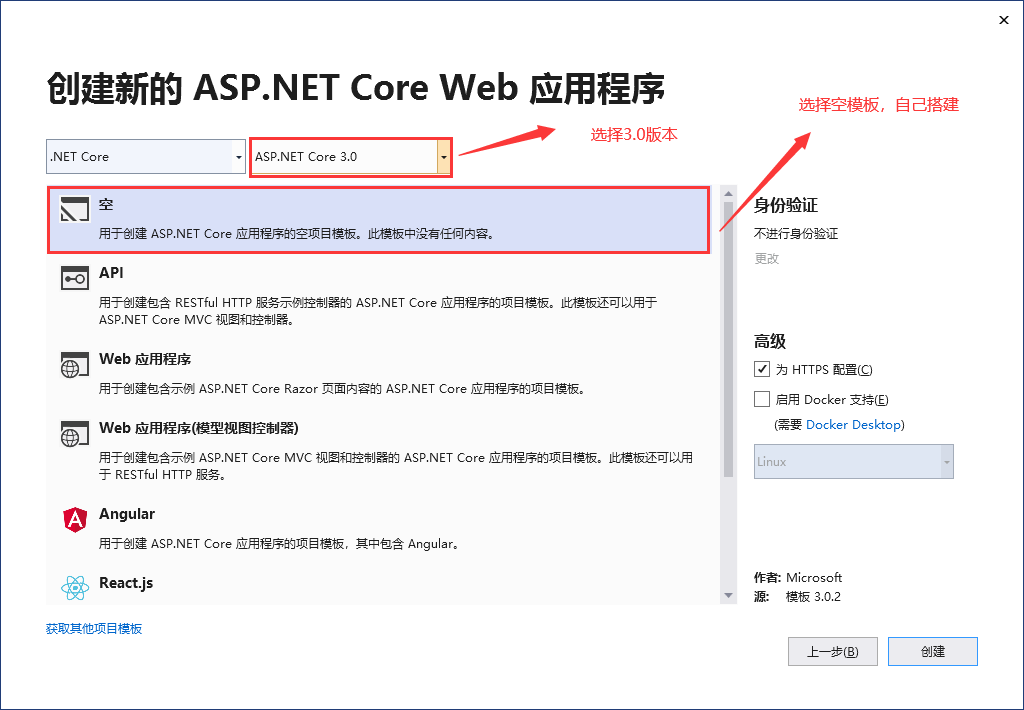Open 获取其他项目模板 link
Screen dimensions: 1024x710
coord(94,628)
